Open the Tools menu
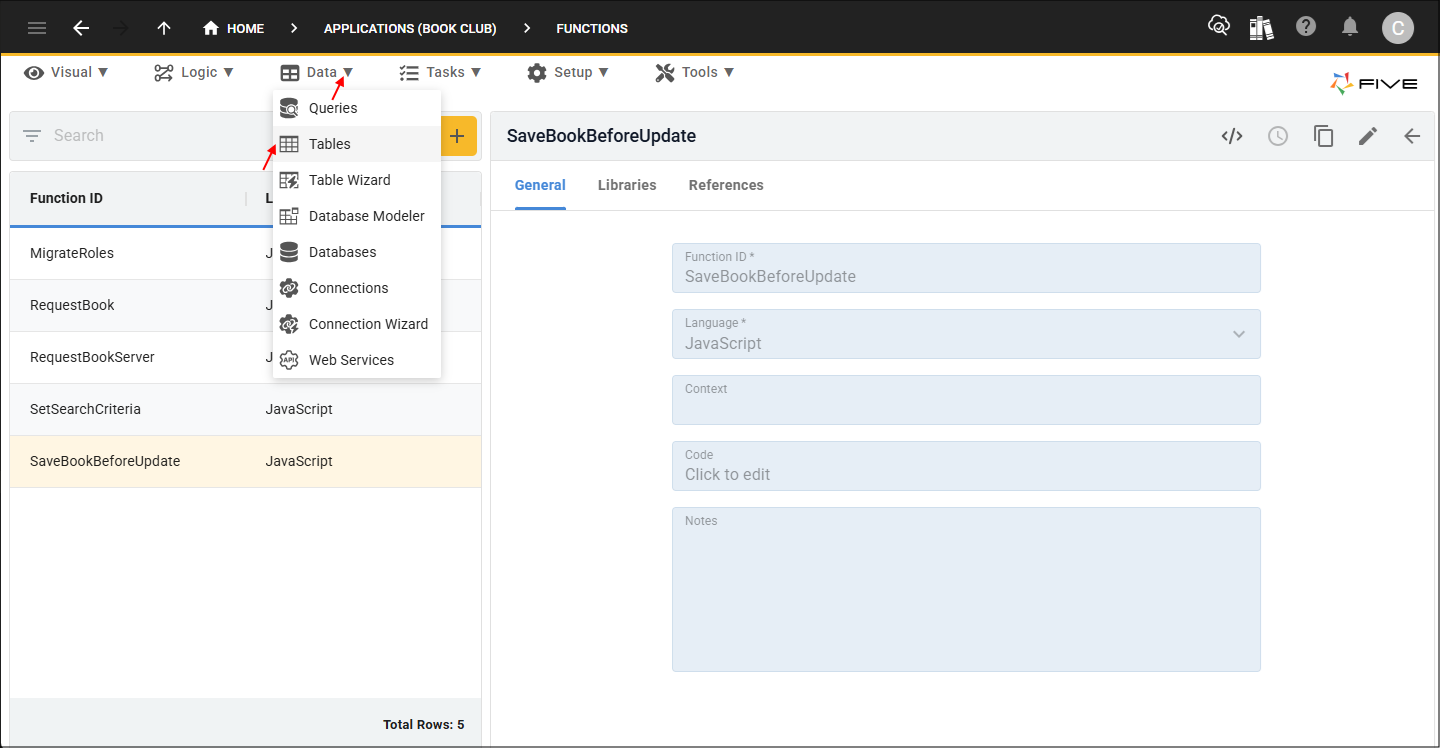Image resolution: width=1440 pixels, height=748 pixels. click(695, 72)
